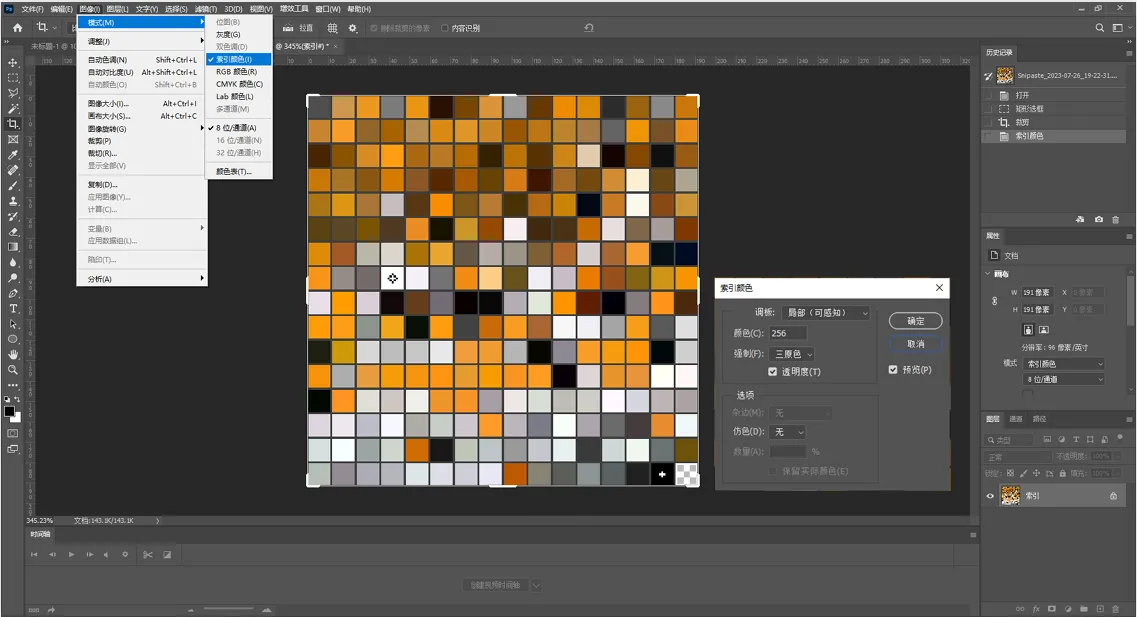Click the 颜色(C) 256 input field
Screen dimensions: 1137x617
coord(787,333)
